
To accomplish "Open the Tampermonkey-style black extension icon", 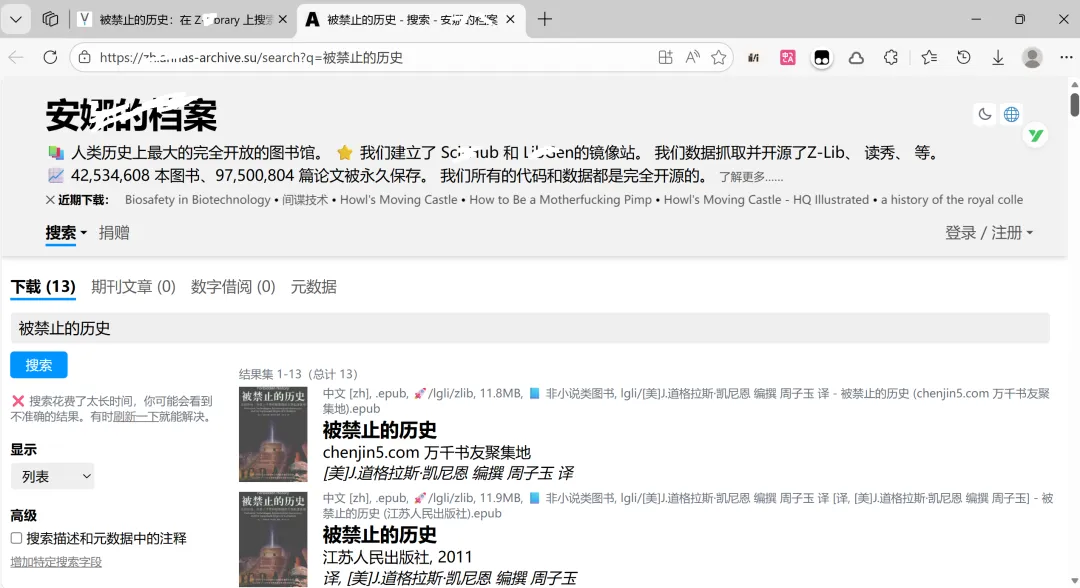I will tap(822, 58).
